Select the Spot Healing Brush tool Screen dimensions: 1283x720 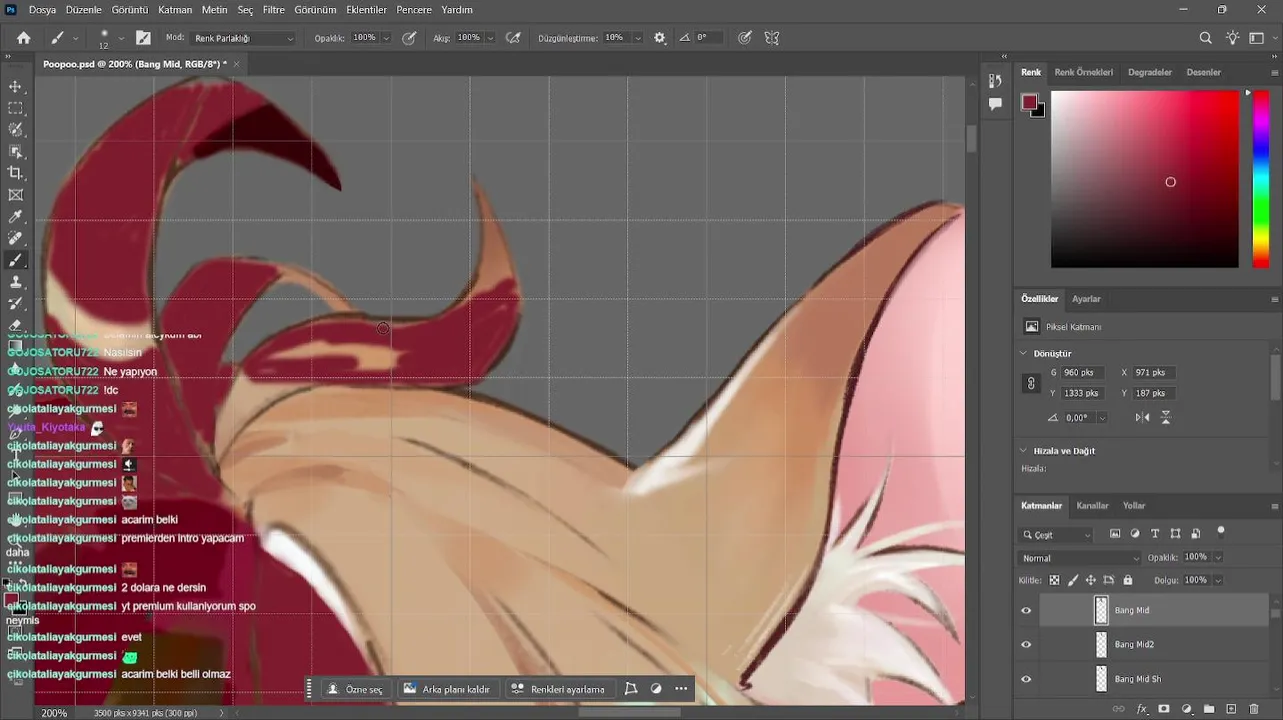click(15, 239)
